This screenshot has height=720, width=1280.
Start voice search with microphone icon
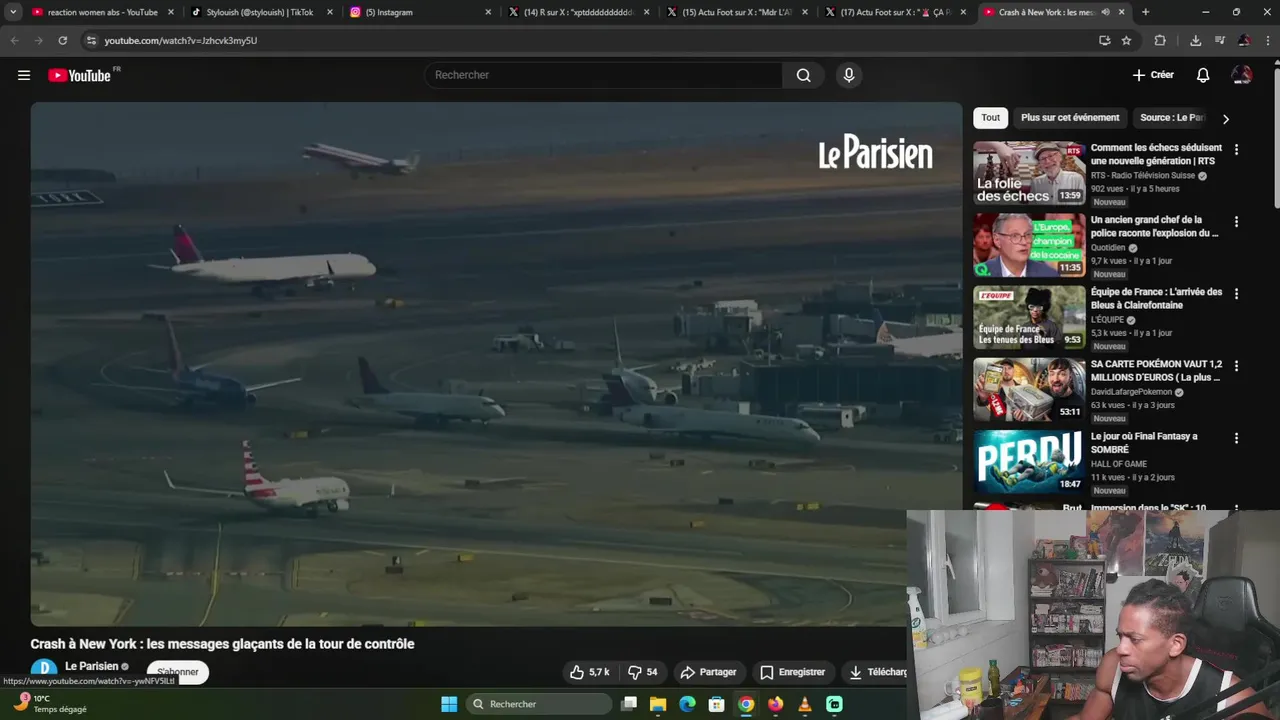(849, 75)
